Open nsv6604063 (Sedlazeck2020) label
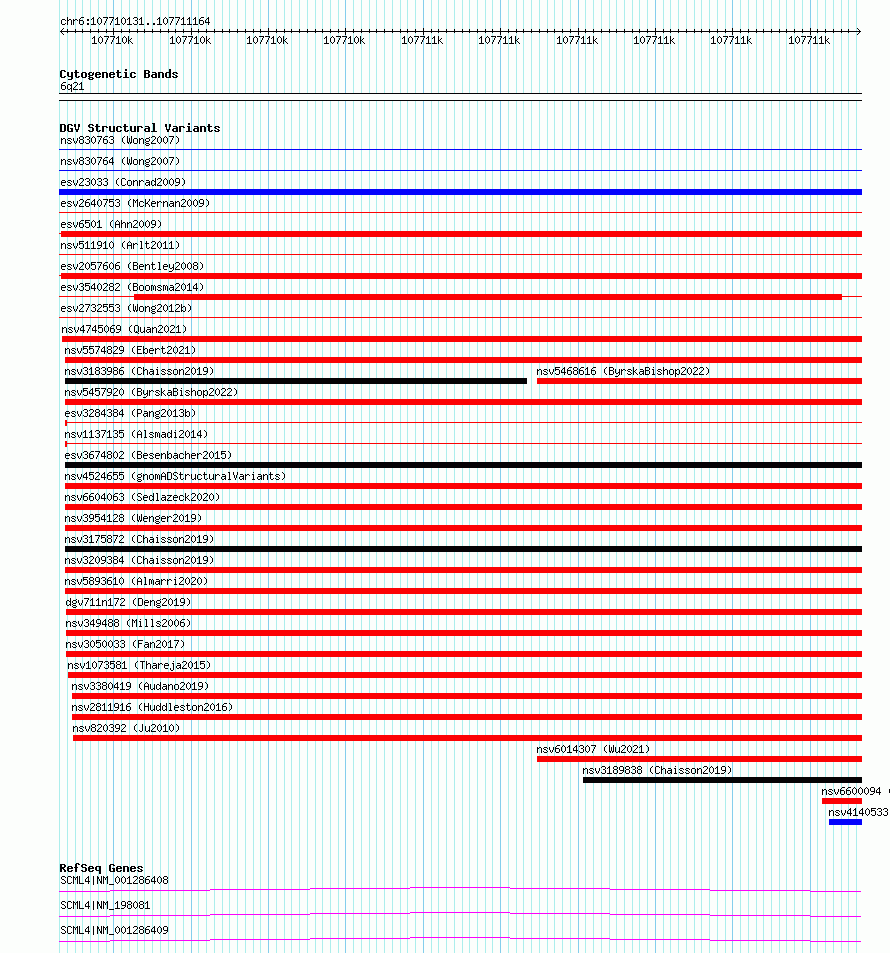 [x=142, y=497]
